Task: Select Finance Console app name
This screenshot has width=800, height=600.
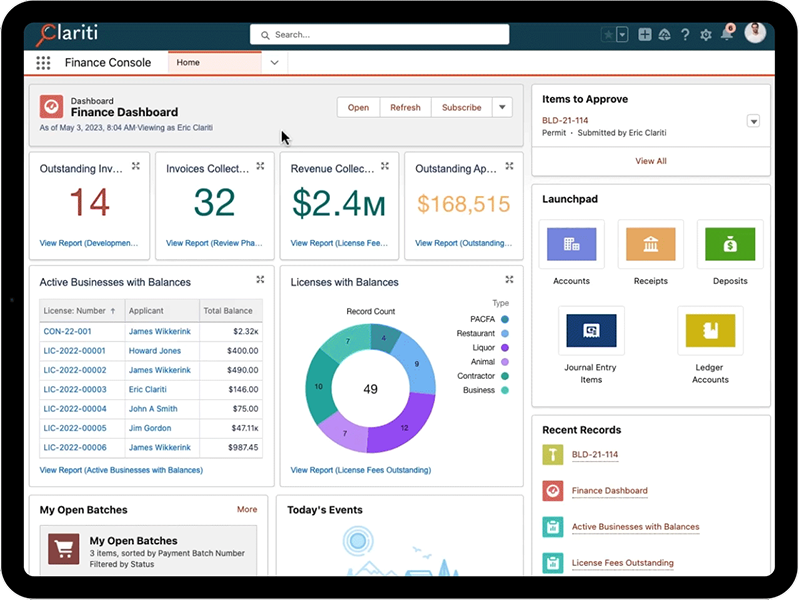Action: (x=110, y=61)
